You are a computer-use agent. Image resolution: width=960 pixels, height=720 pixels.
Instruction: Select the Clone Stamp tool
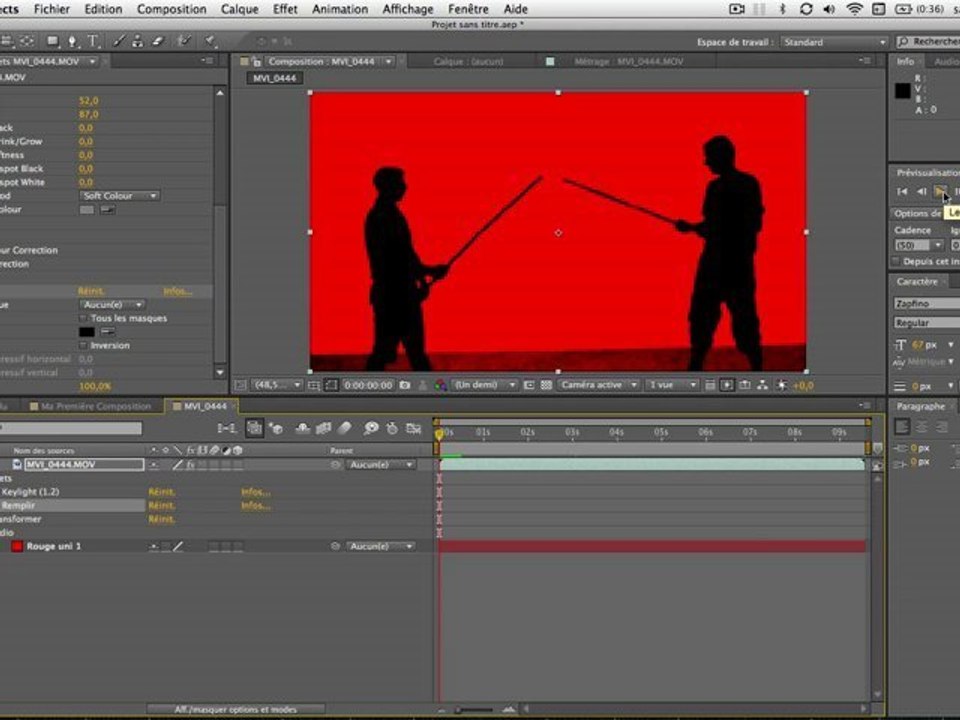click(138, 42)
